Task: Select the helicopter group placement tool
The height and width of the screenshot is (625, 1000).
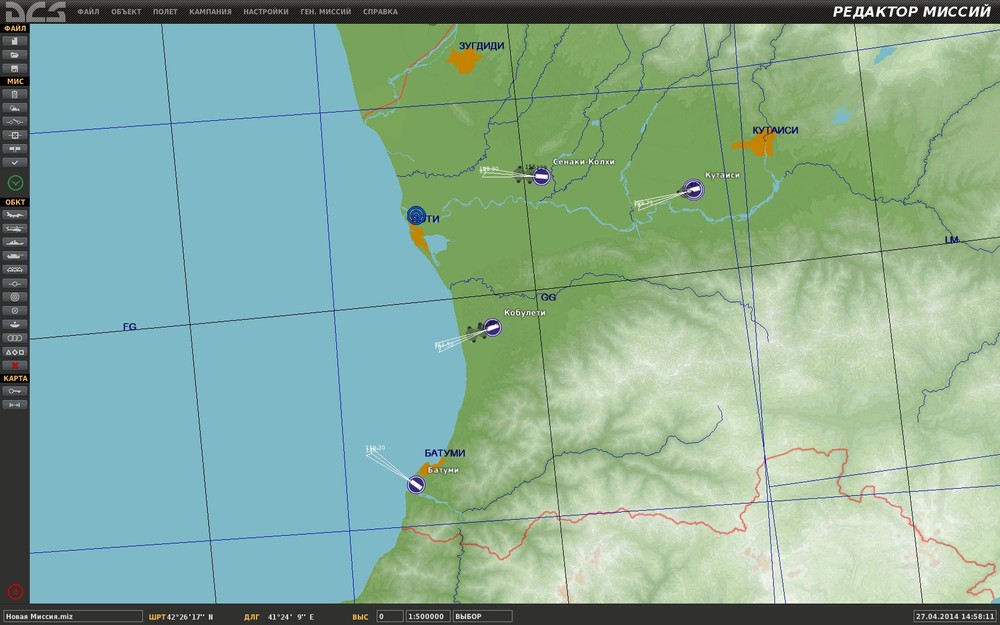Action: click(15, 228)
